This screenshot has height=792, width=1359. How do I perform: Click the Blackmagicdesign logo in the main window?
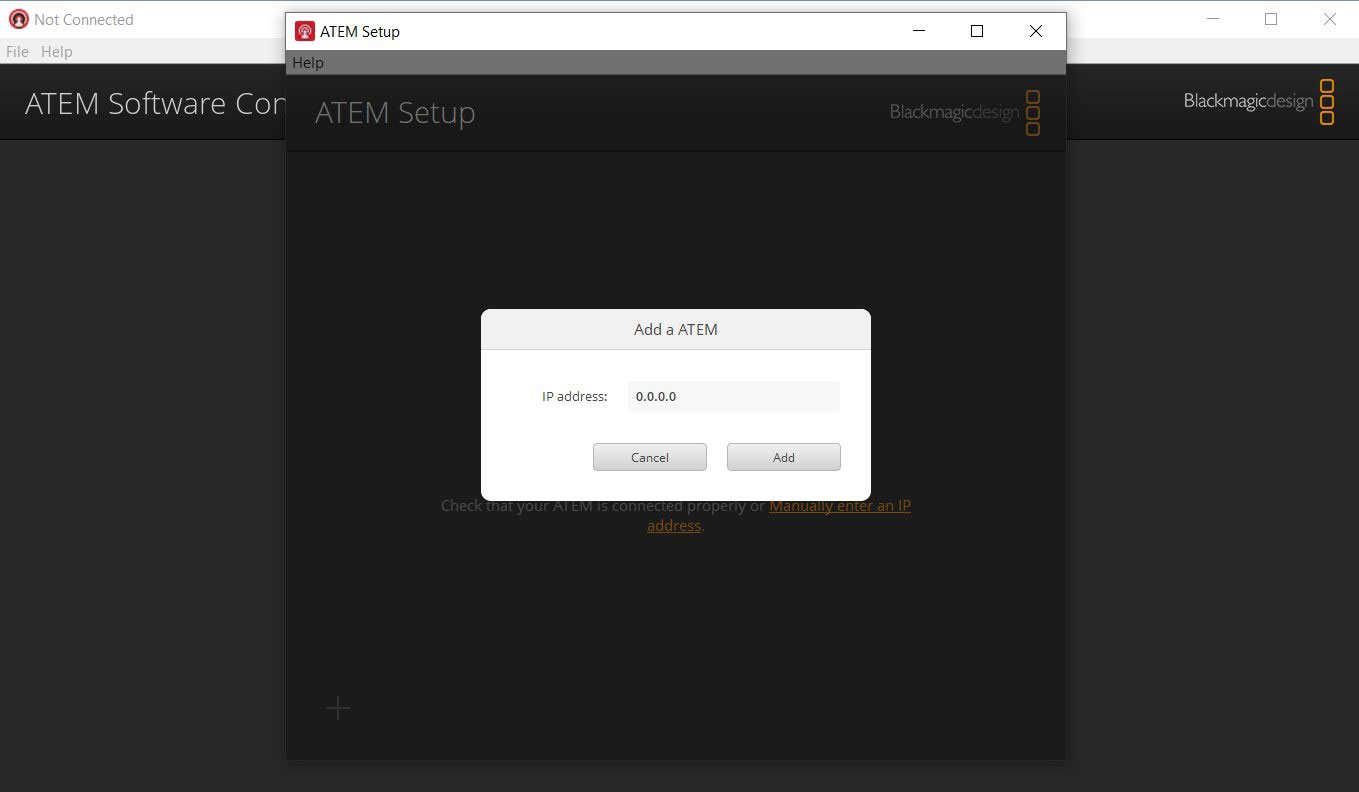(x=1259, y=101)
